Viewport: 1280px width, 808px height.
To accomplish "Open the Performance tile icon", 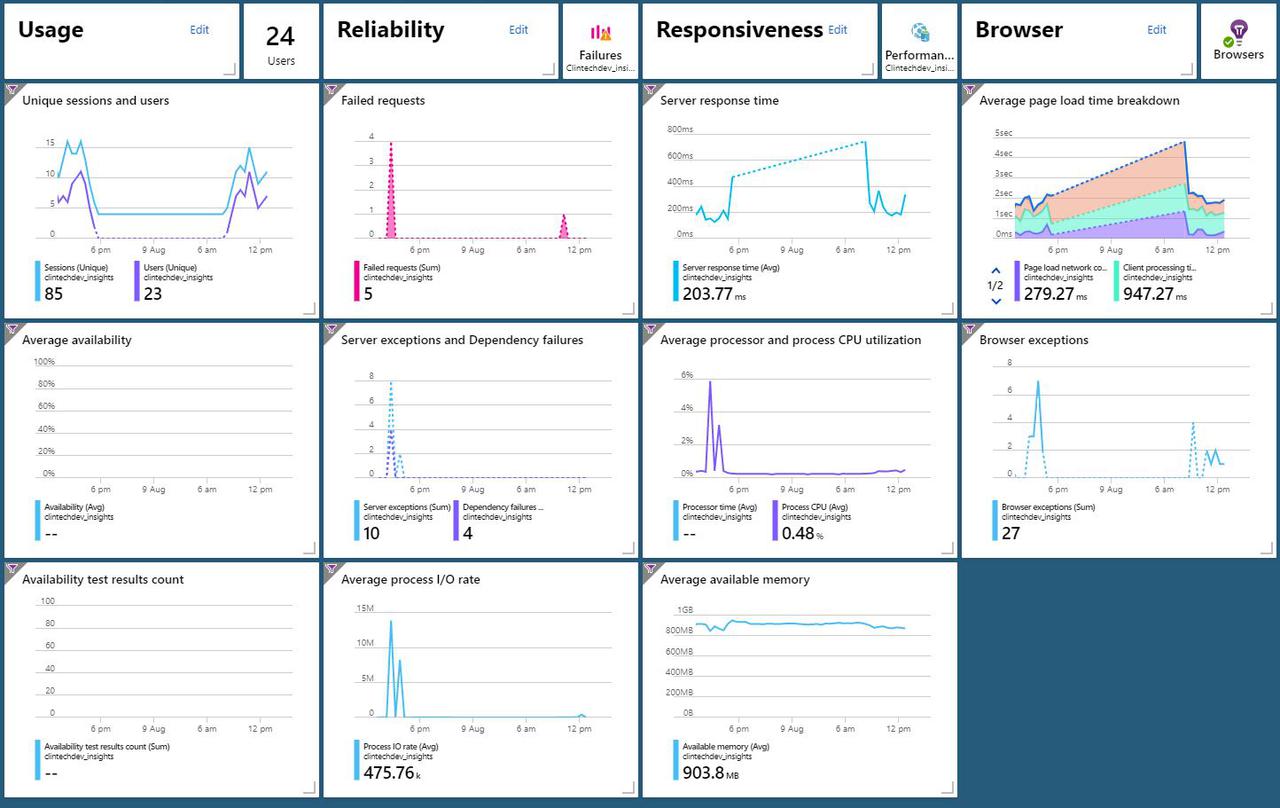I will pyautogui.click(x=920, y=34).
